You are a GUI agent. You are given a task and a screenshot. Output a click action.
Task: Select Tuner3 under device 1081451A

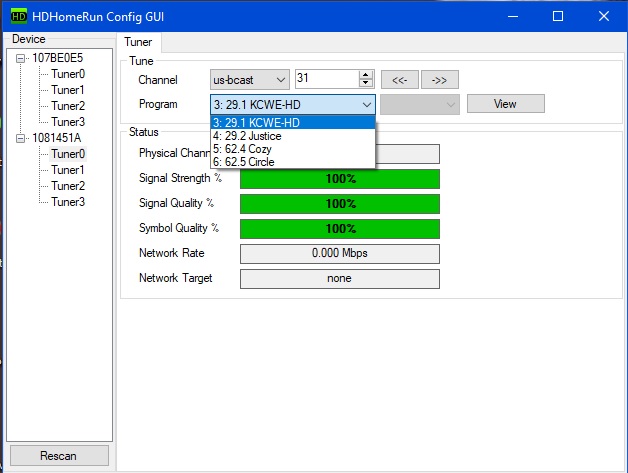tap(68, 202)
